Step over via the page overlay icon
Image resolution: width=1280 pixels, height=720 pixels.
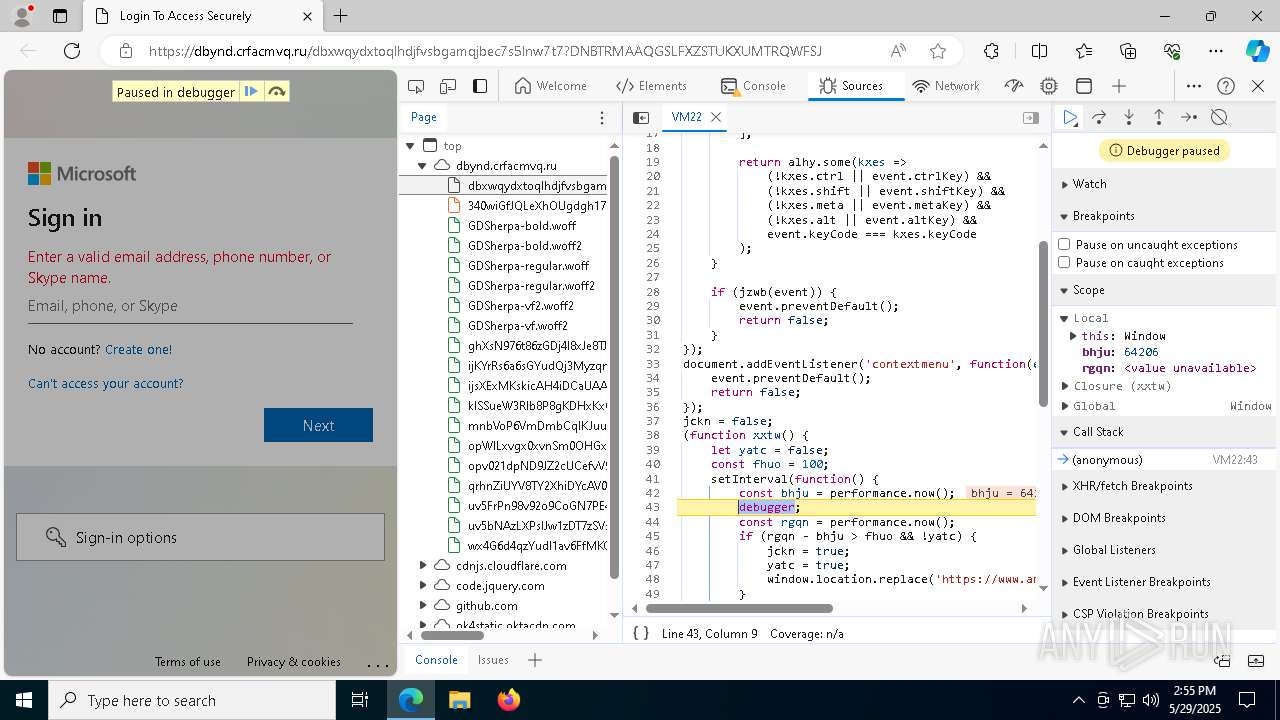(277, 91)
